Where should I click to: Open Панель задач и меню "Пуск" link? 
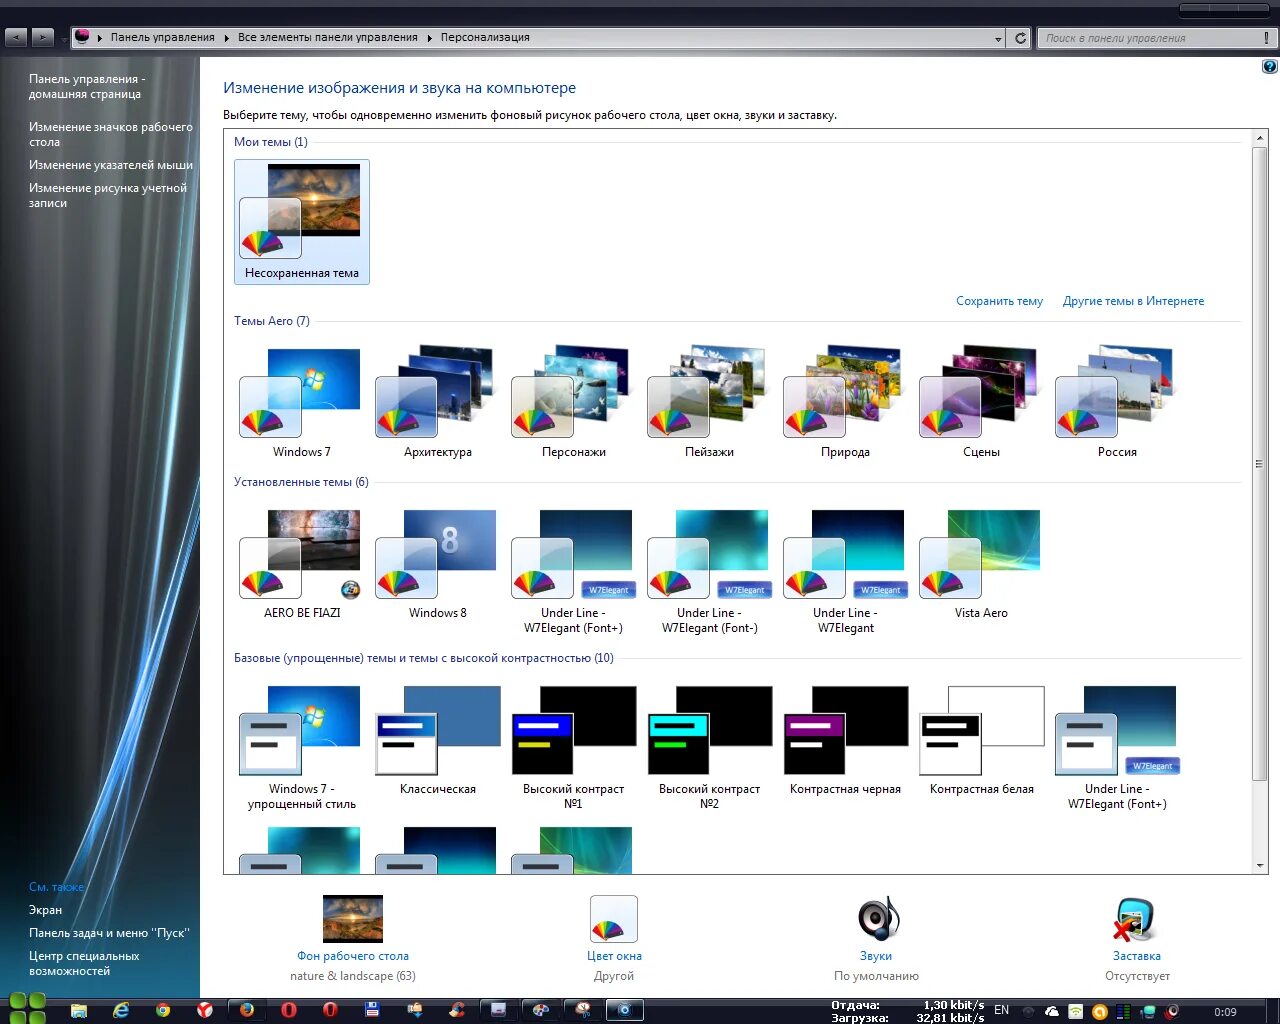click(109, 933)
